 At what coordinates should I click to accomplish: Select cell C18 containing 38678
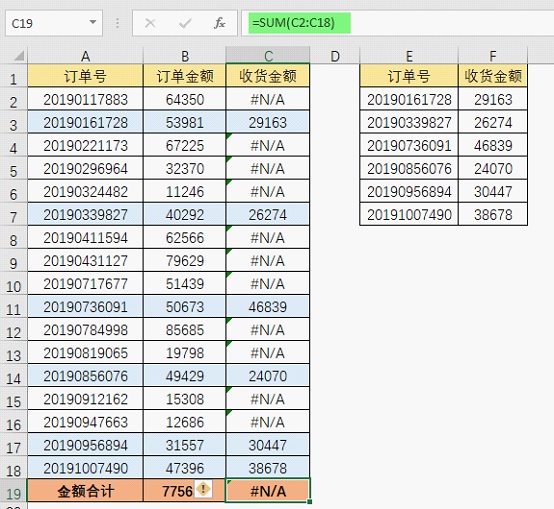[268, 468]
